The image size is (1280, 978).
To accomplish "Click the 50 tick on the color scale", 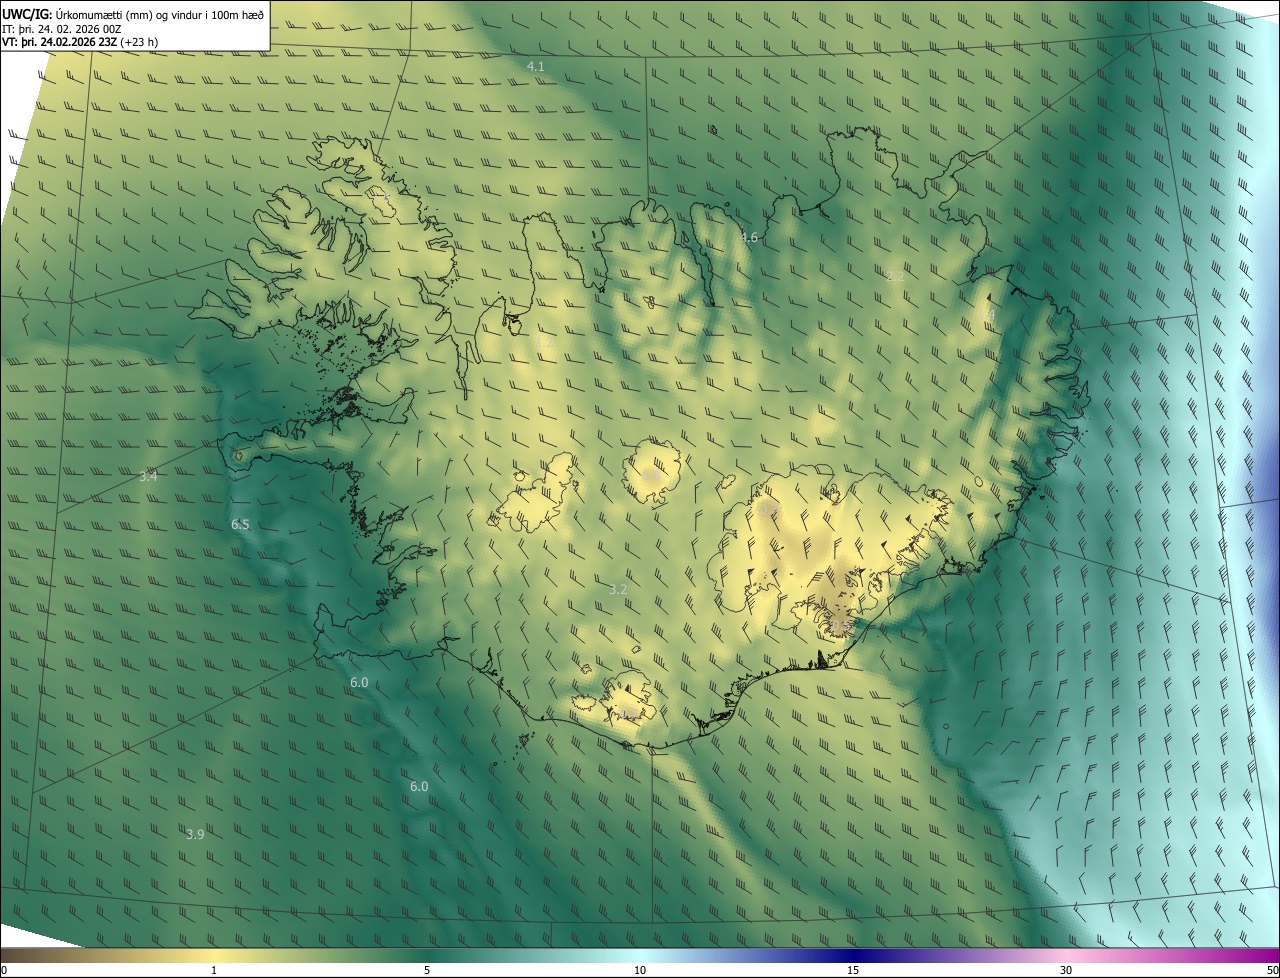I will 1272,970.
